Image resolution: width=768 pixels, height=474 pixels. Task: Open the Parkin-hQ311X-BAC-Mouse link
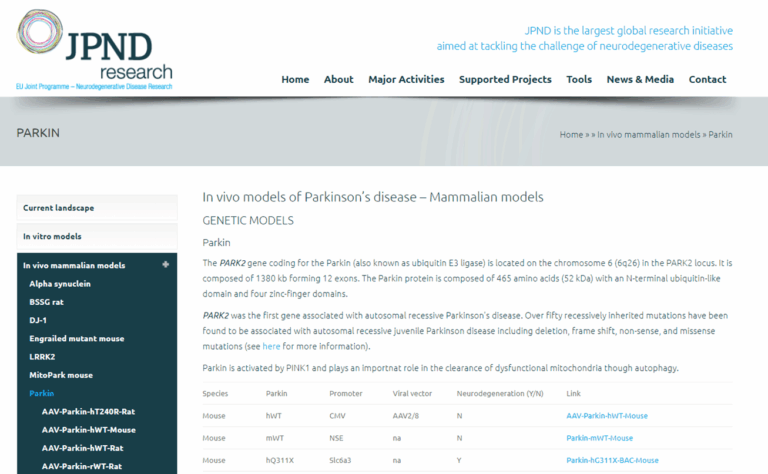(x=612, y=460)
